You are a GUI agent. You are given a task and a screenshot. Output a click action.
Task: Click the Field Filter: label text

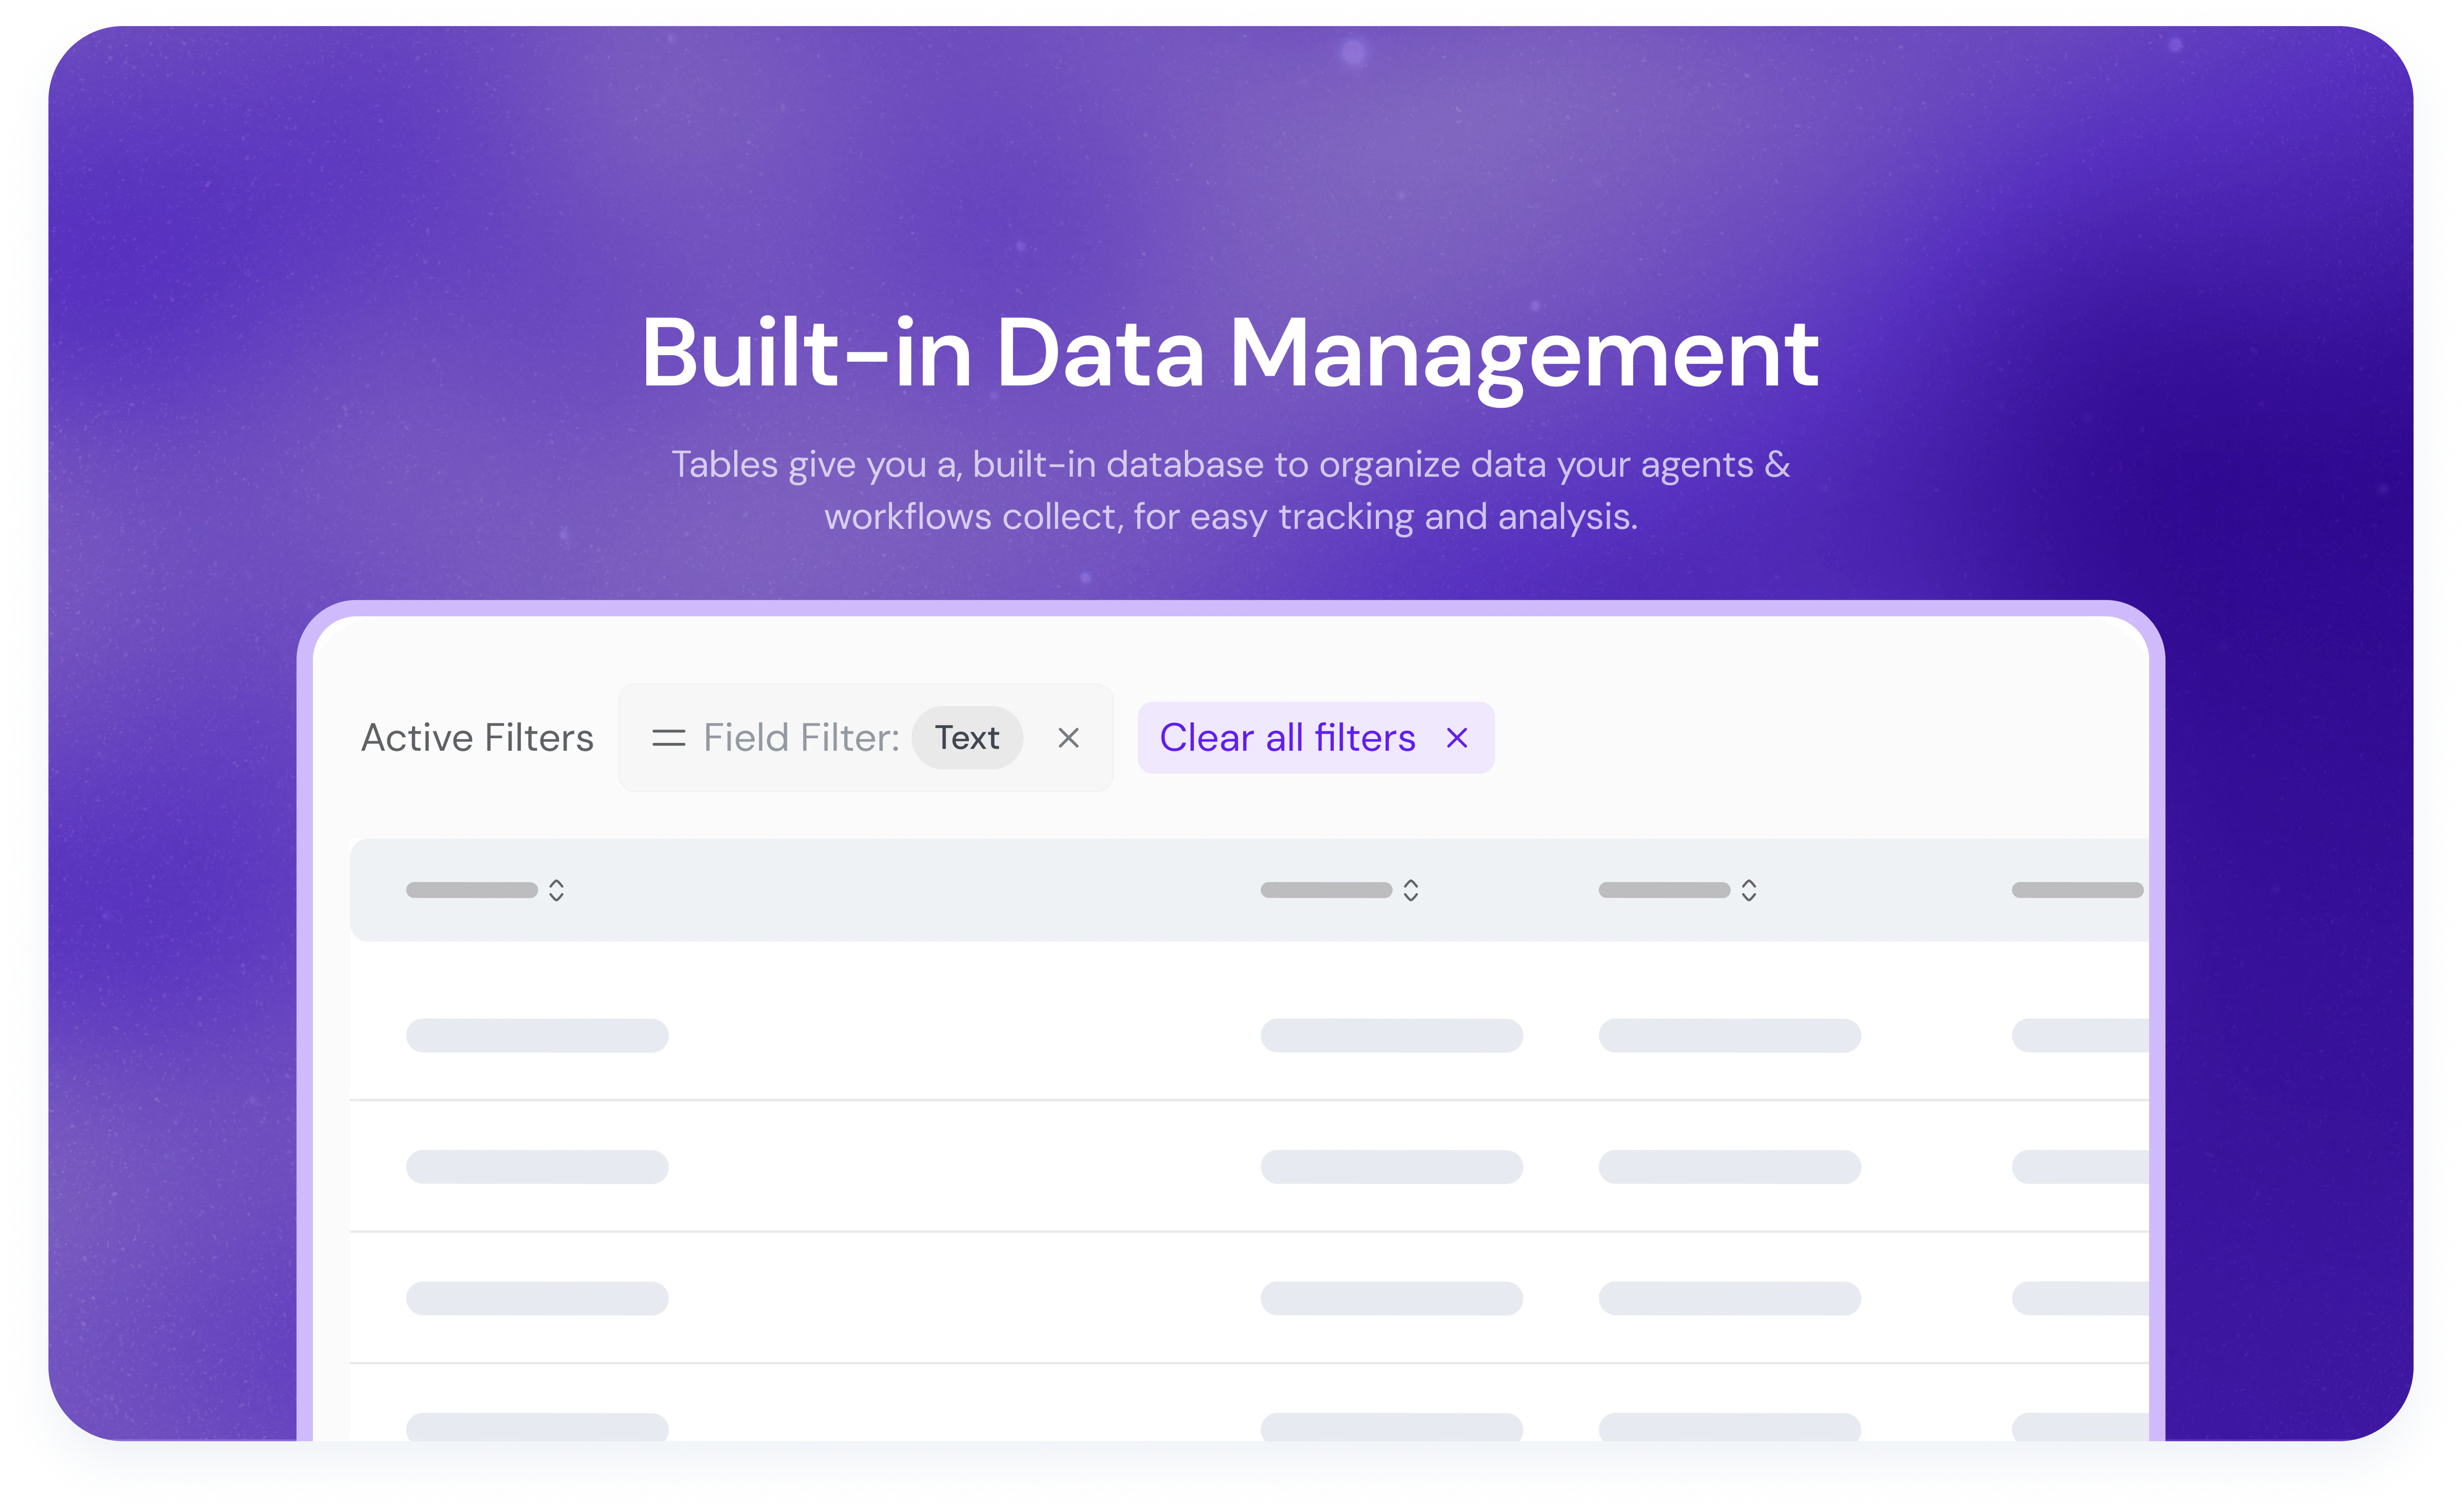click(801, 738)
